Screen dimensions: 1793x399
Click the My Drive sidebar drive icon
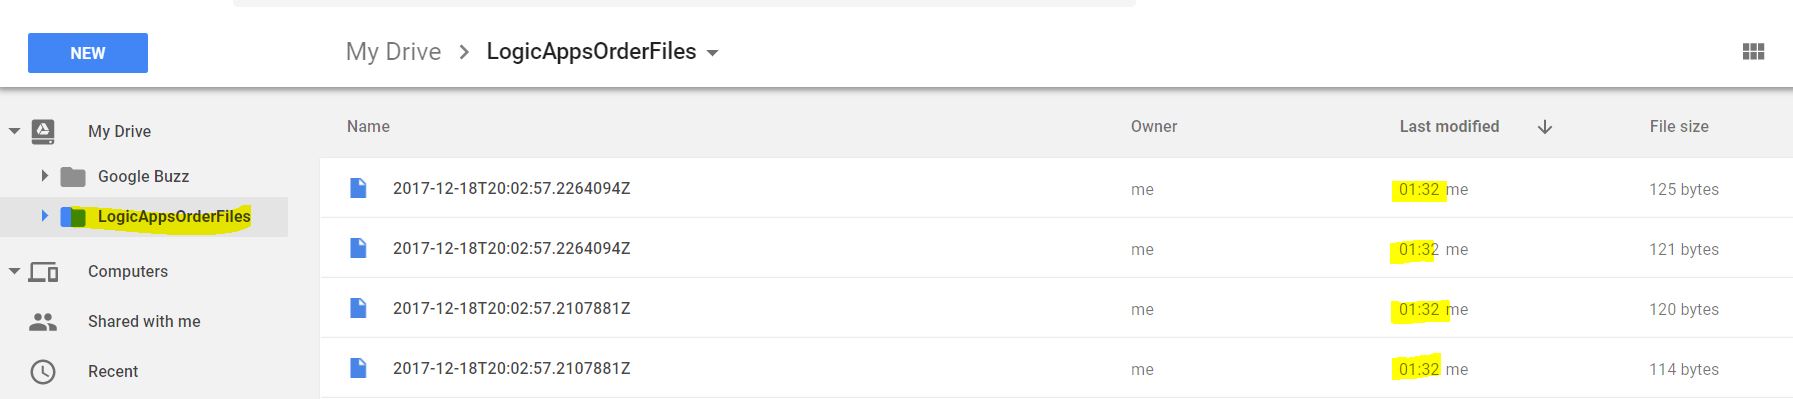coord(43,131)
